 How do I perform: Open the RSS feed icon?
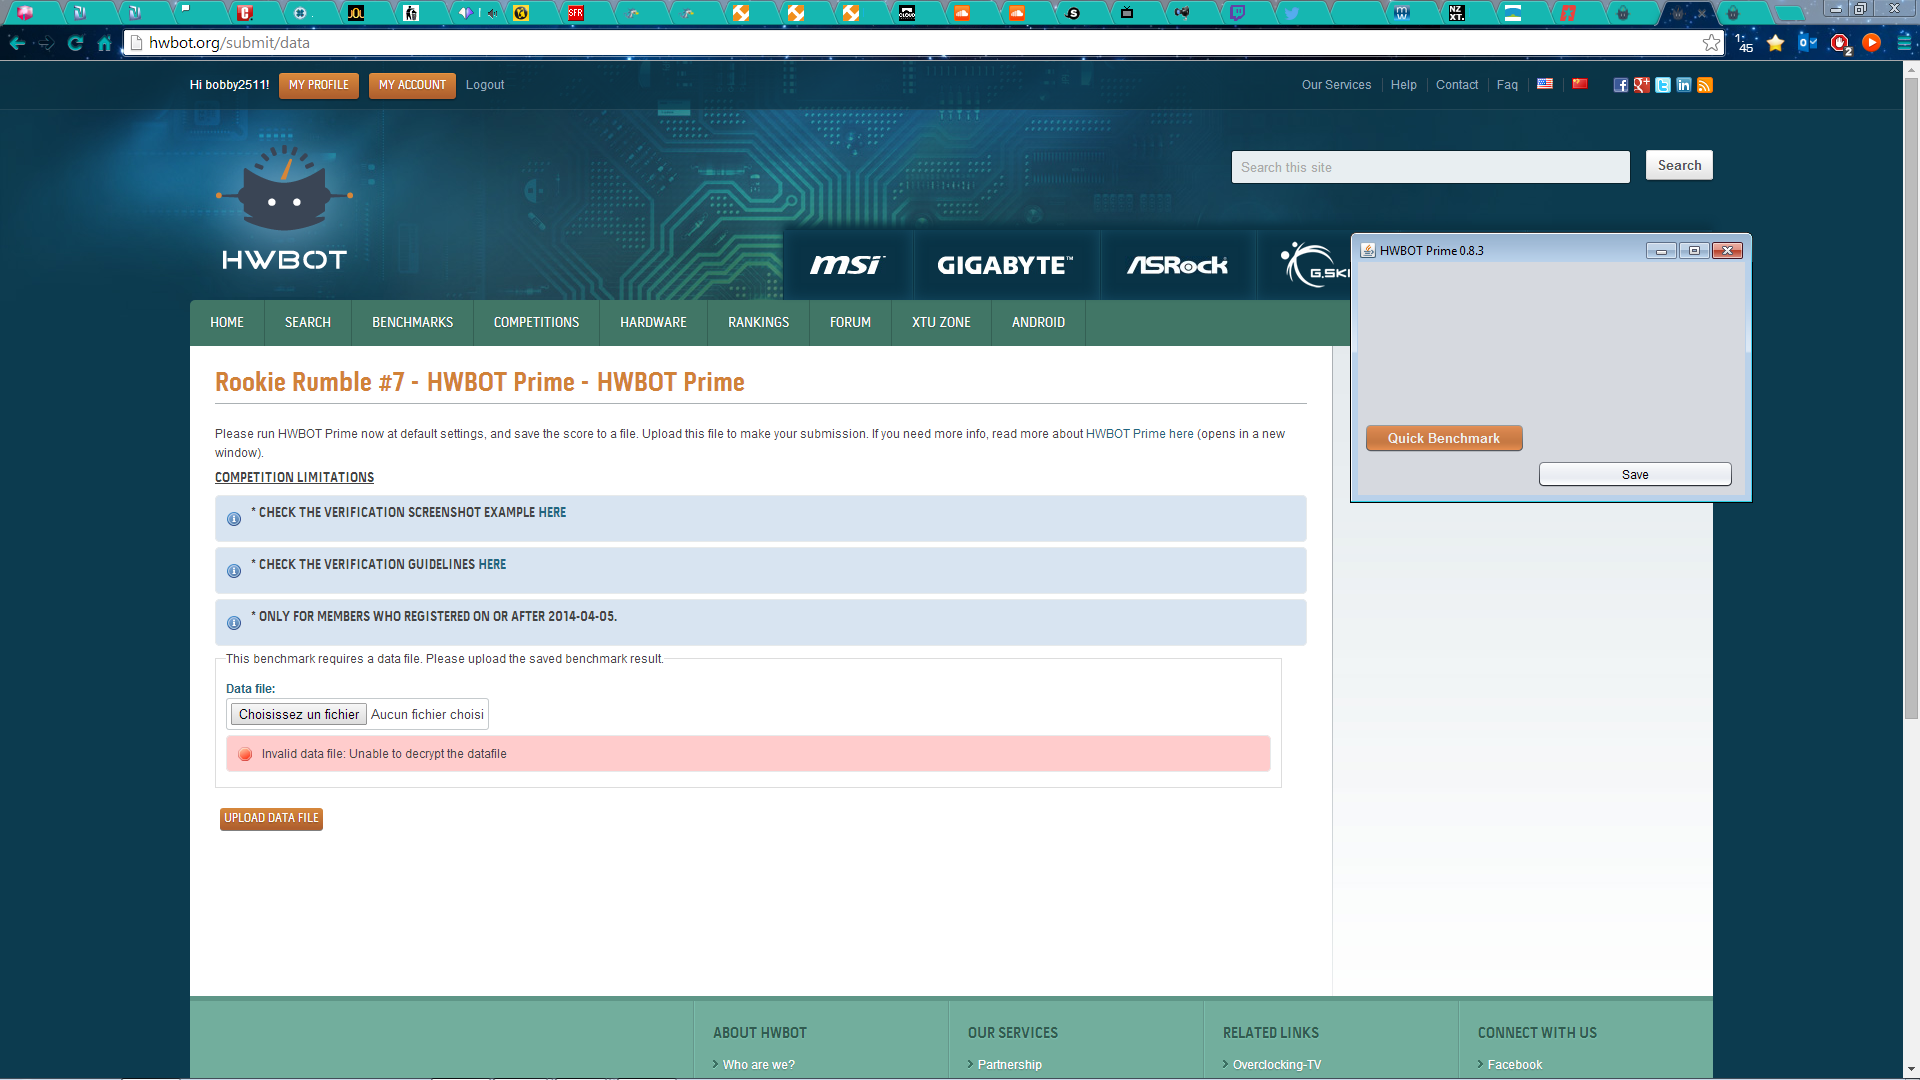pyautogui.click(x=1705, y=85)
